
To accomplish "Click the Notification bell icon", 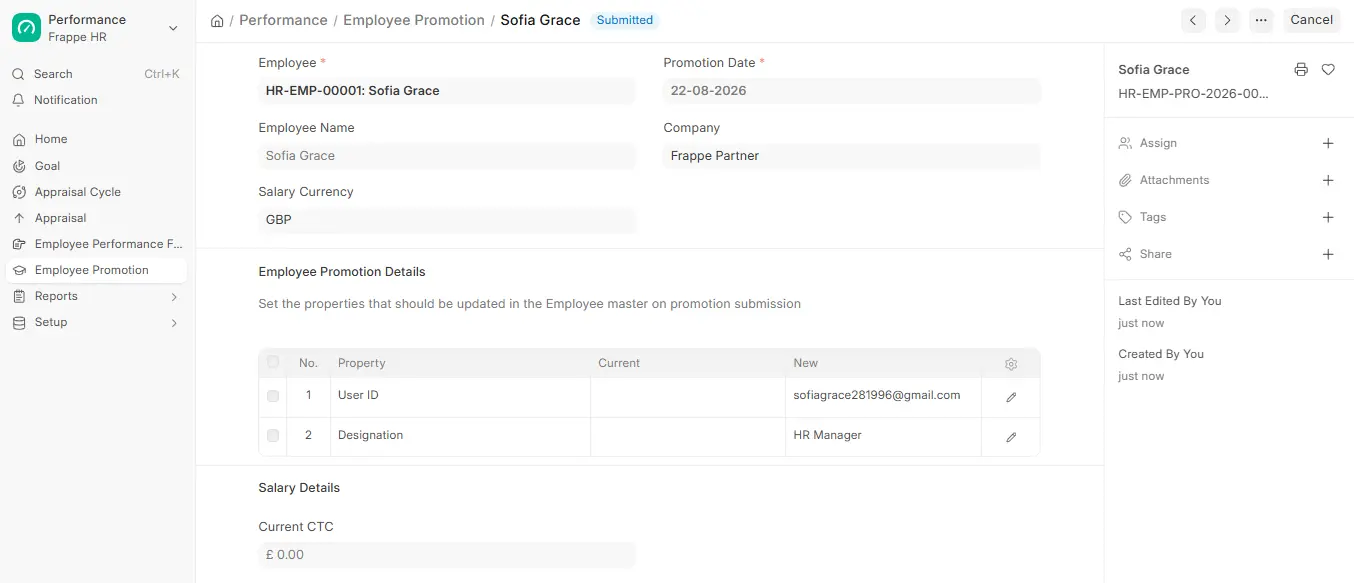I will click(x=18, y=100).
